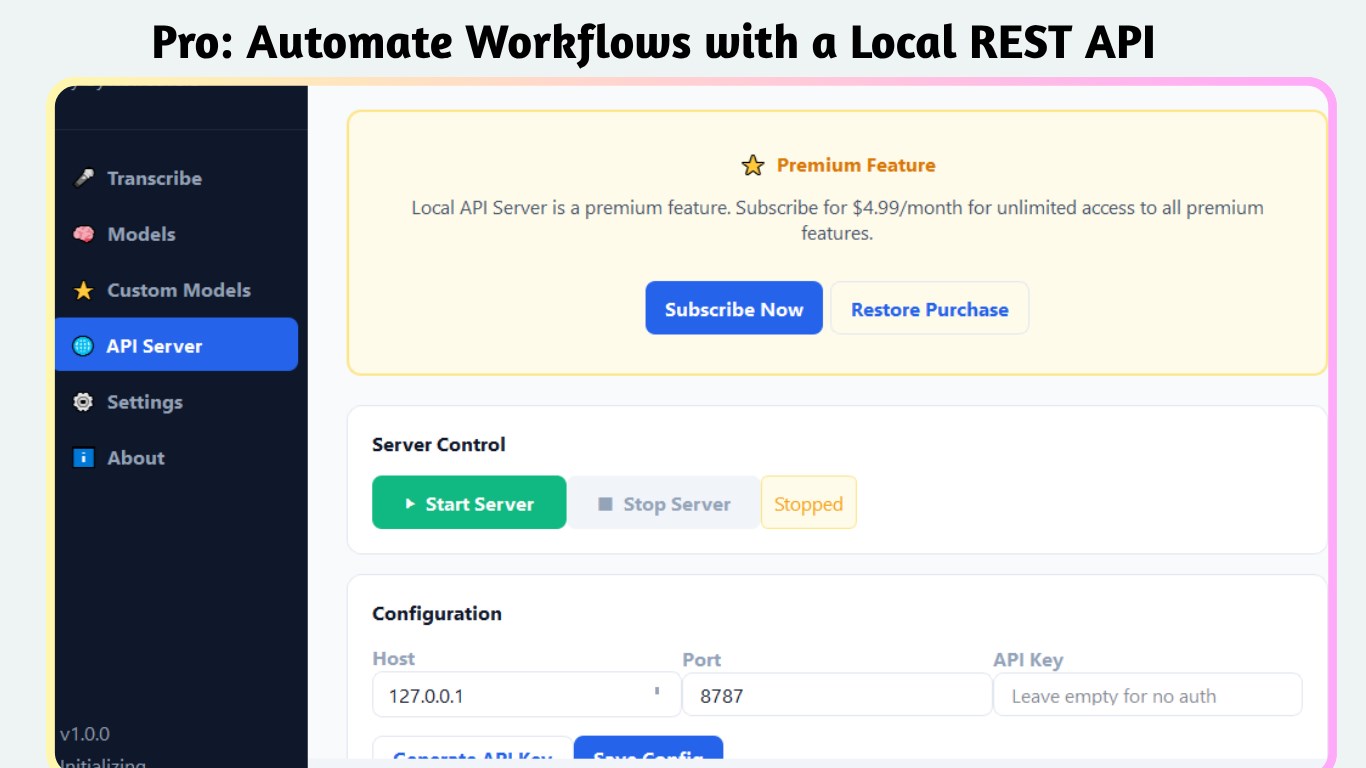1366x768 pixels.
Task: Click the Premium Feature heading
Action: tap(856, 165)
